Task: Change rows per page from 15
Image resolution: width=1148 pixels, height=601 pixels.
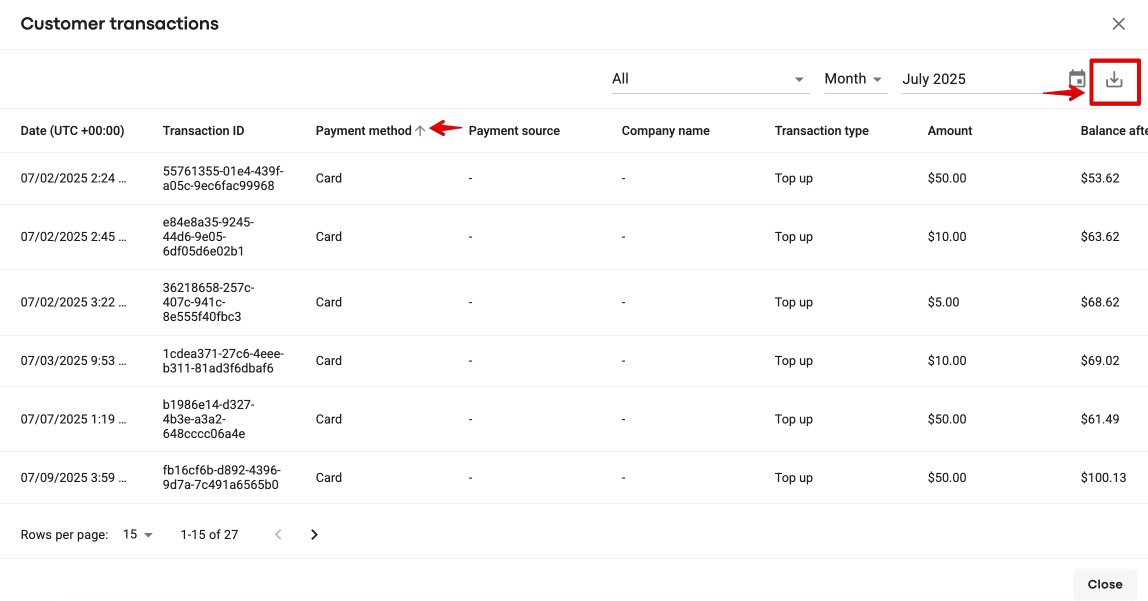Action: tap(138, 535)
